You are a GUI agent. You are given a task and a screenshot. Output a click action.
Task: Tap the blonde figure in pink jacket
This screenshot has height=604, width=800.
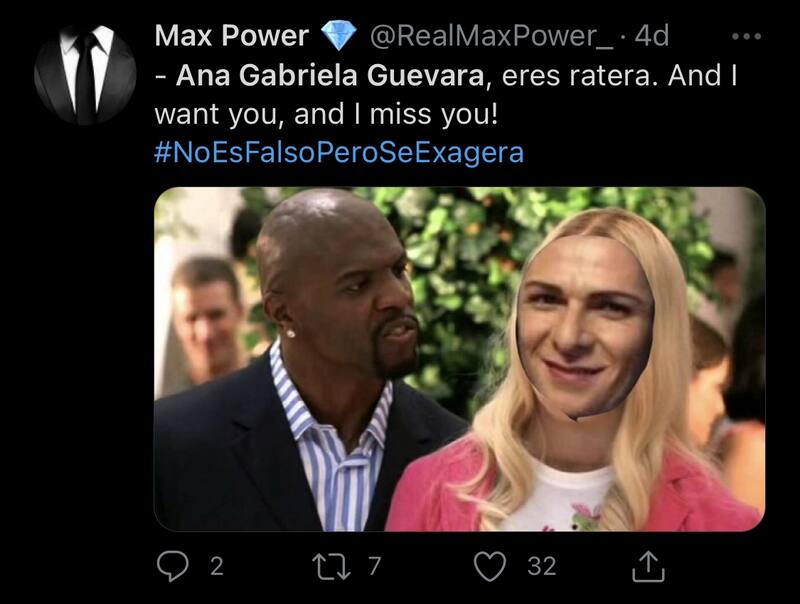(x=577, y=370)
